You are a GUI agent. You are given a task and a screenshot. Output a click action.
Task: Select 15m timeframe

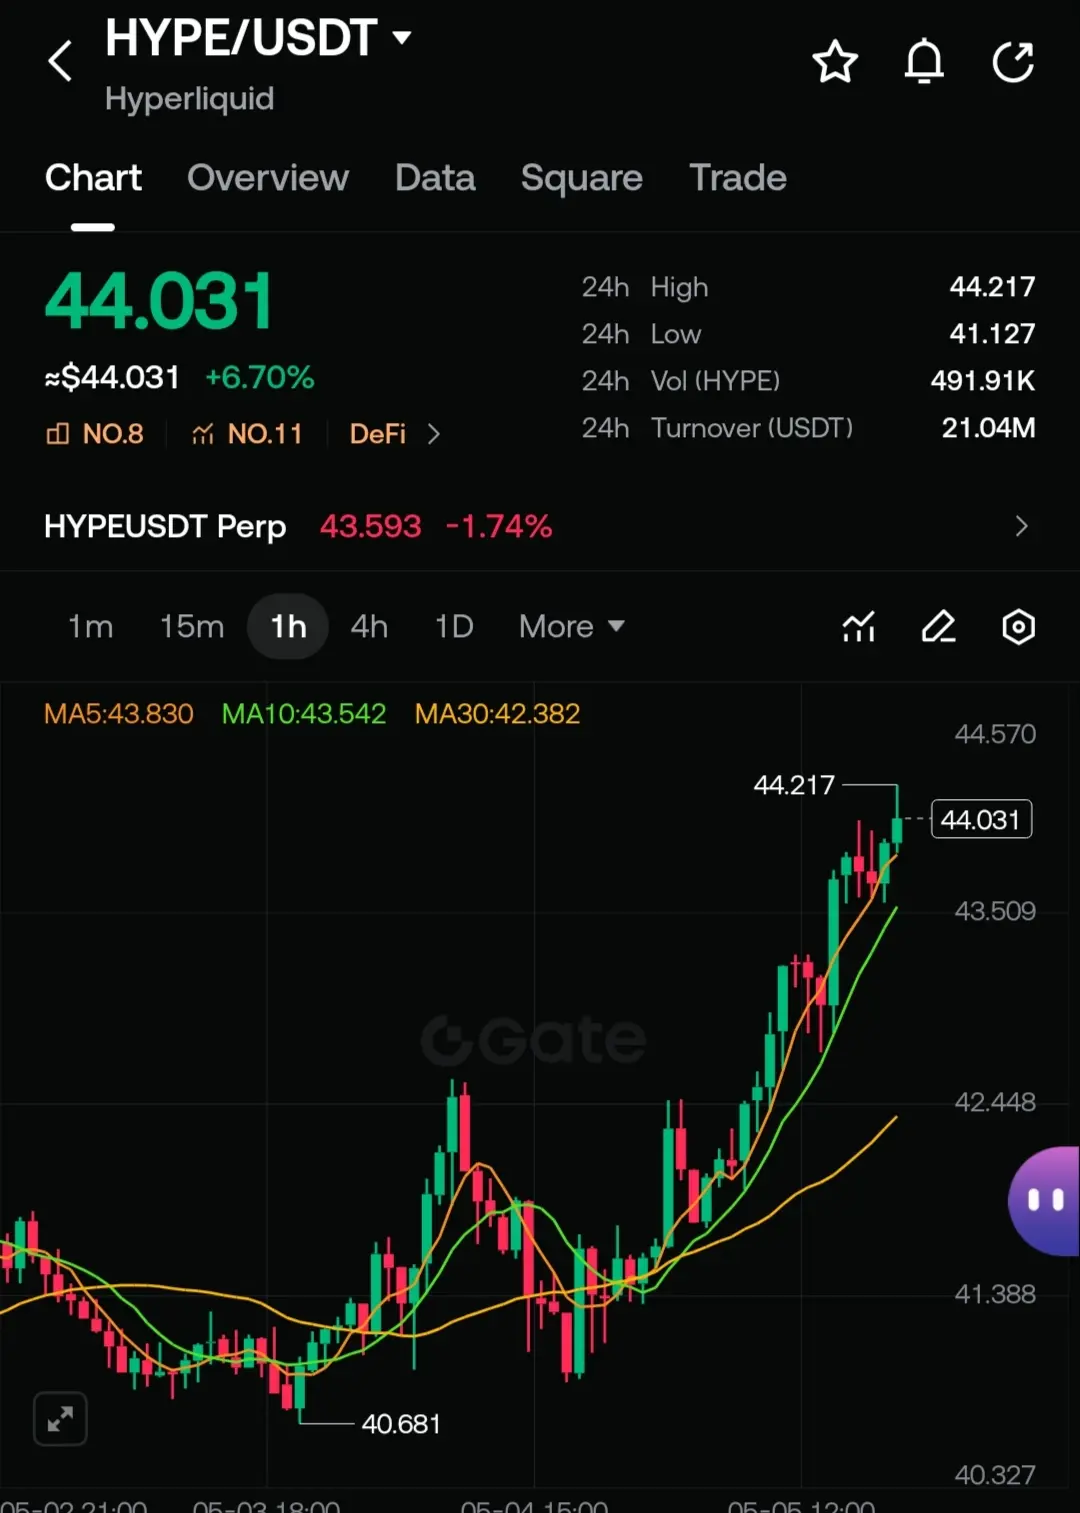tap(192, 627)
